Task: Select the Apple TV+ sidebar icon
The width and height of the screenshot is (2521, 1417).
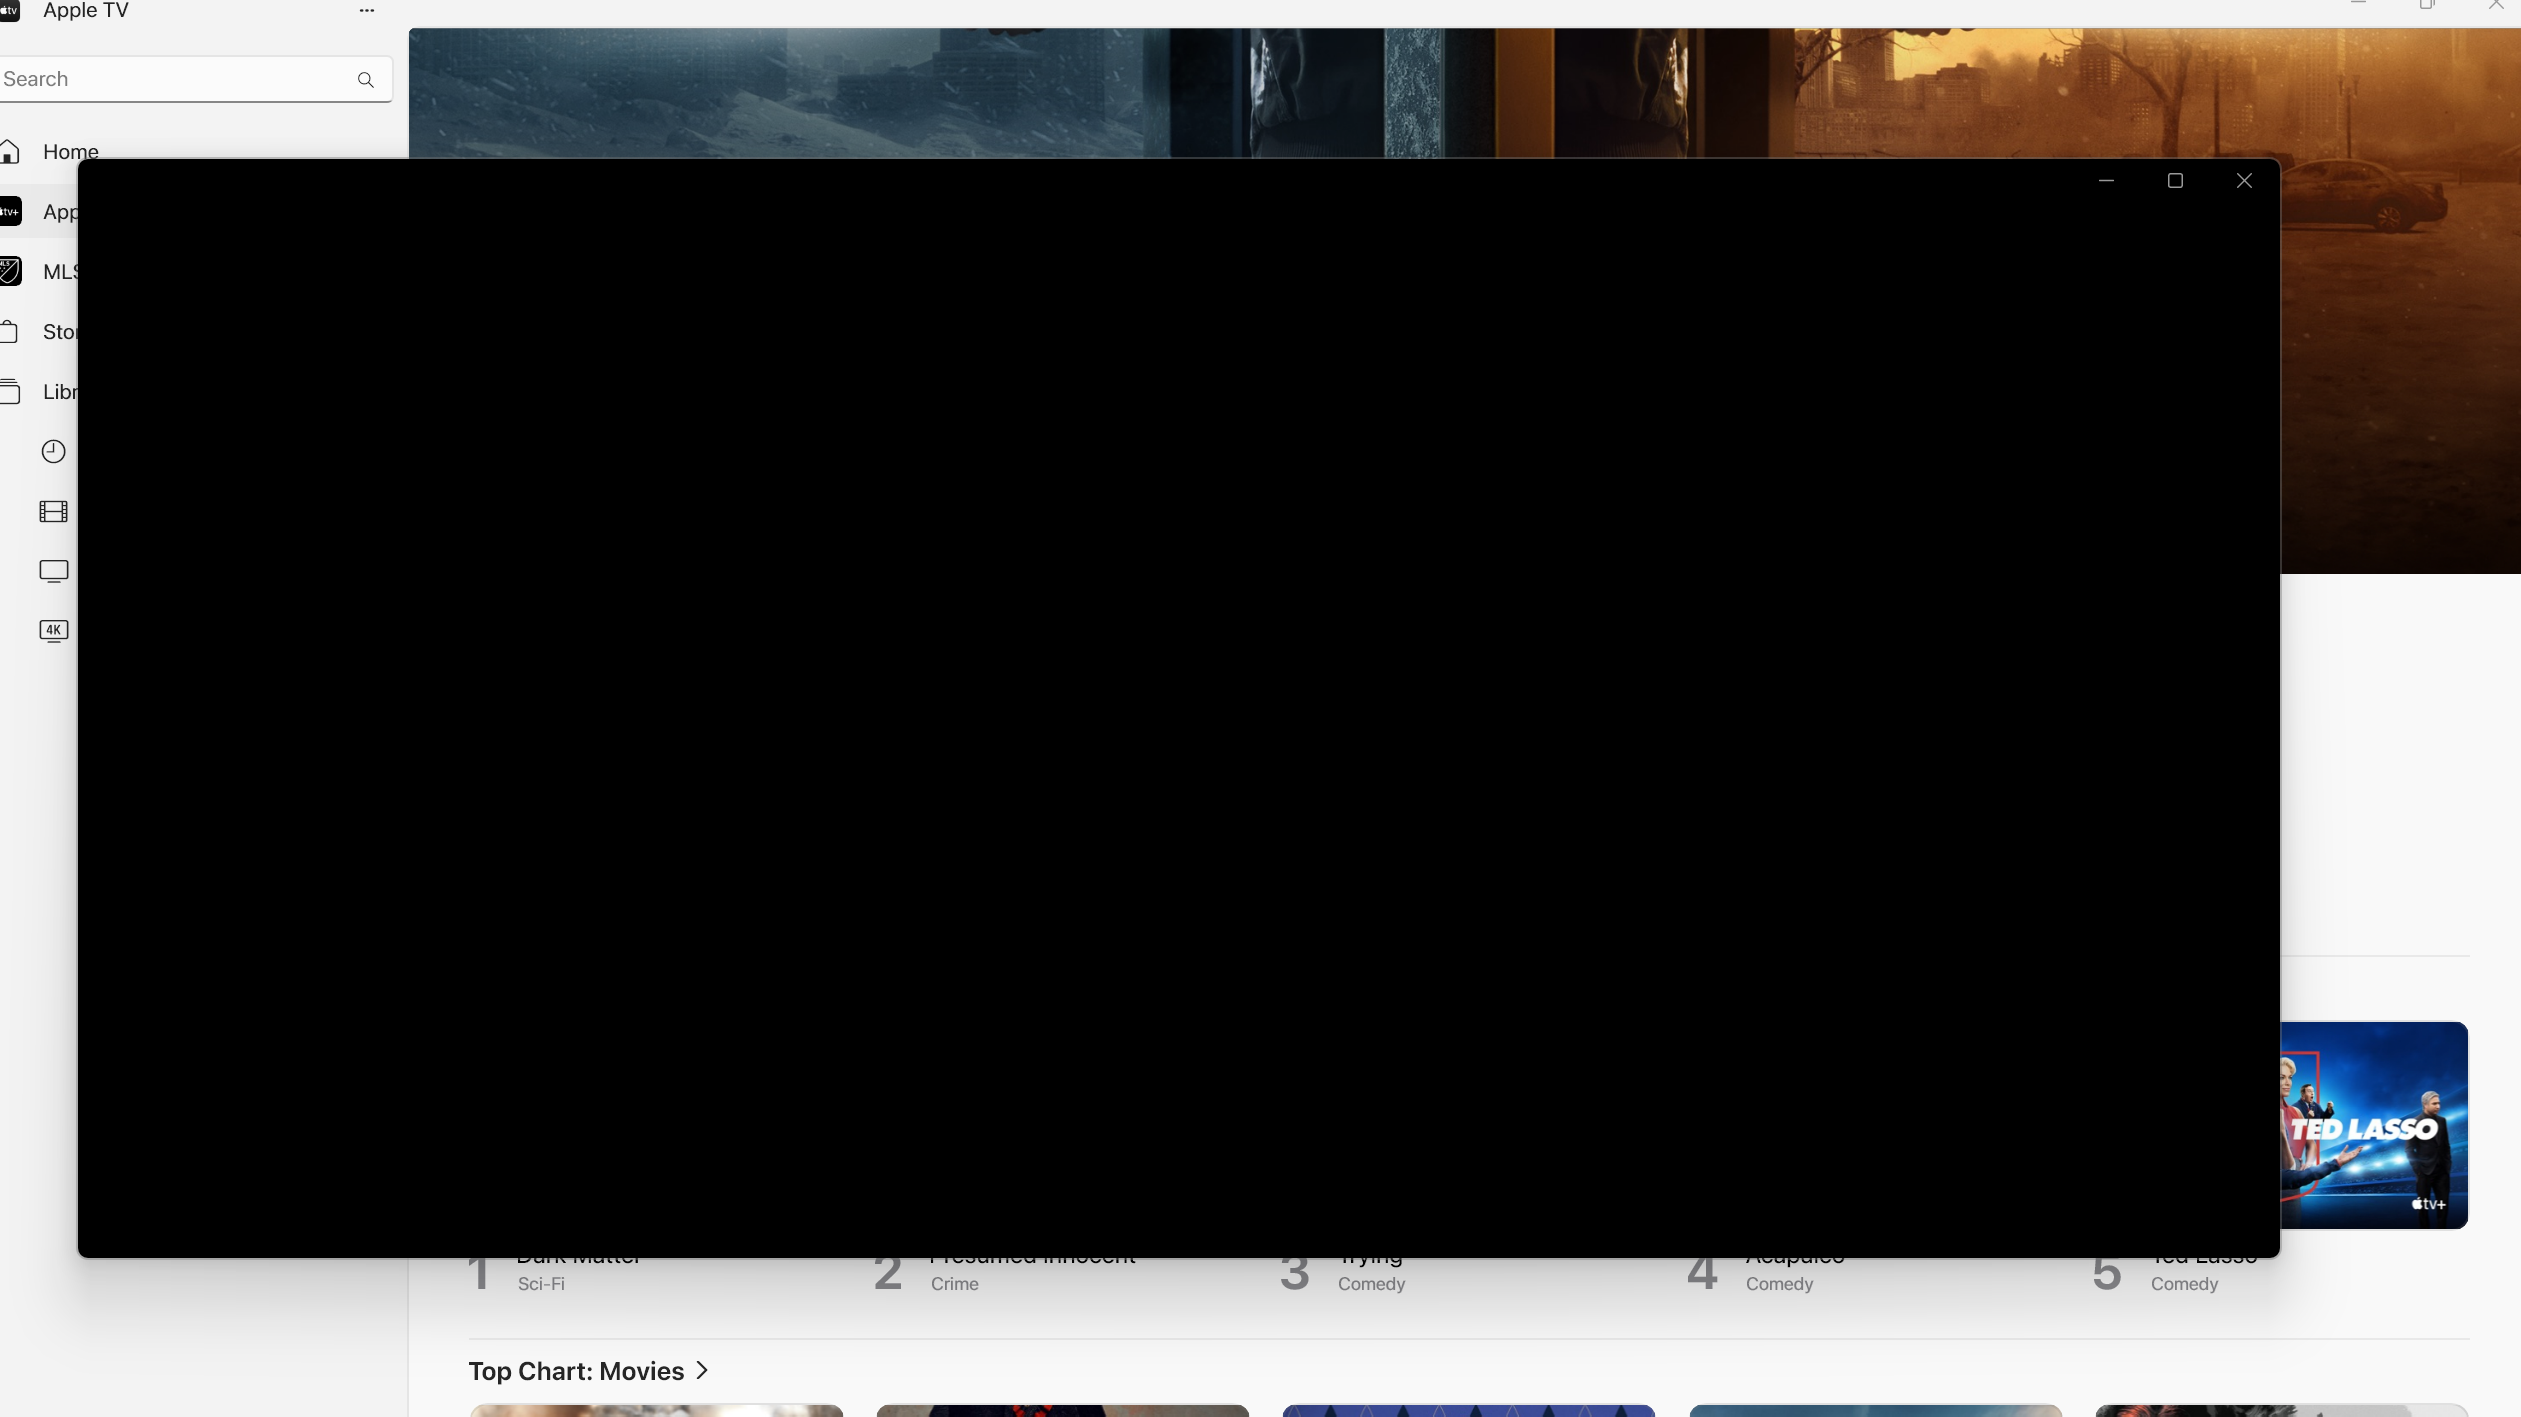Action: pos(11,212)
